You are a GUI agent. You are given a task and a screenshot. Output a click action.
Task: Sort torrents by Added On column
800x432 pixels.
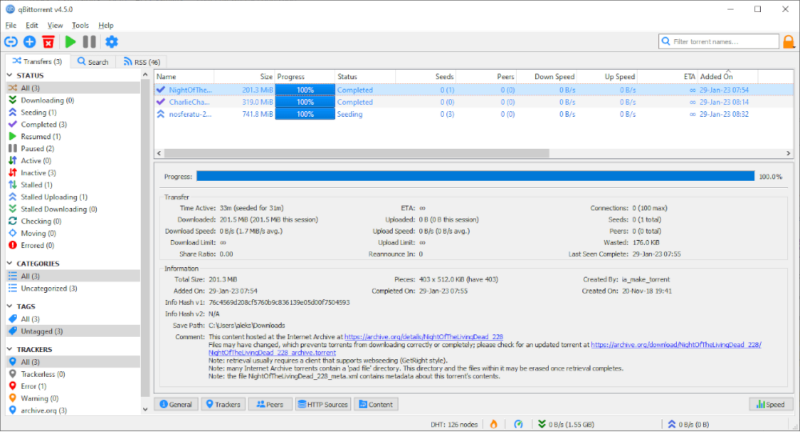[728, 77]
